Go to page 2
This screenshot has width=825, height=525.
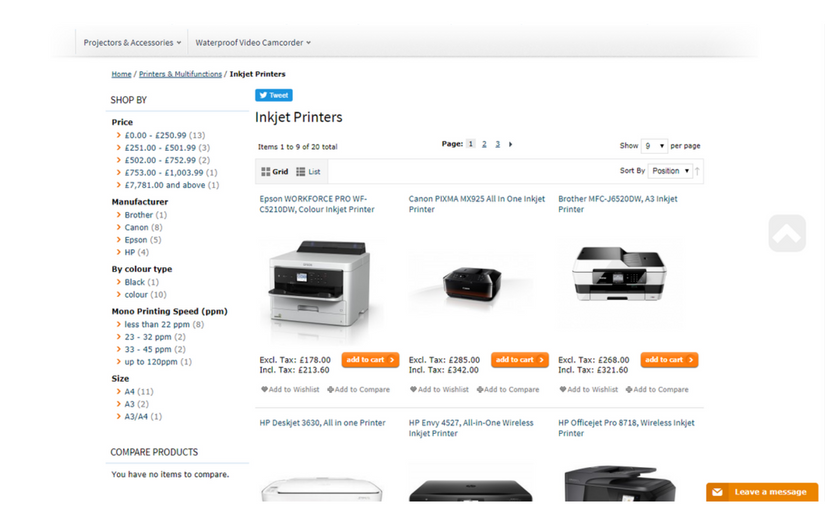[484, 144]
